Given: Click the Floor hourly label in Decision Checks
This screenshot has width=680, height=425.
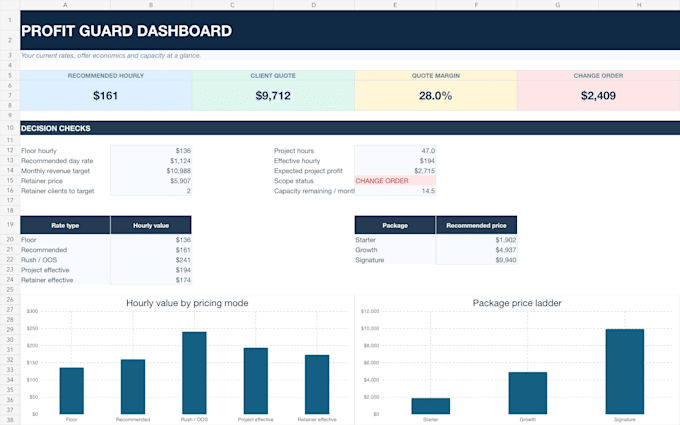Looking at the screenshot, I should pyautogui.click(x=39, y=151).
